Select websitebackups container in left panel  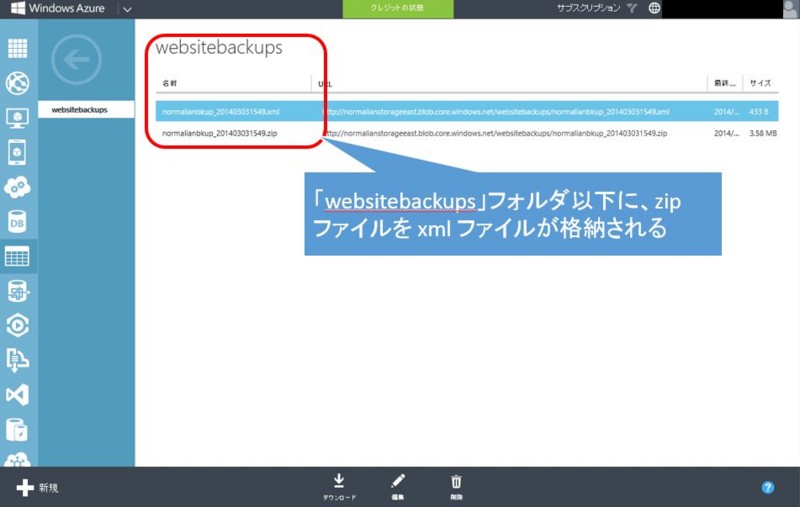86,110
